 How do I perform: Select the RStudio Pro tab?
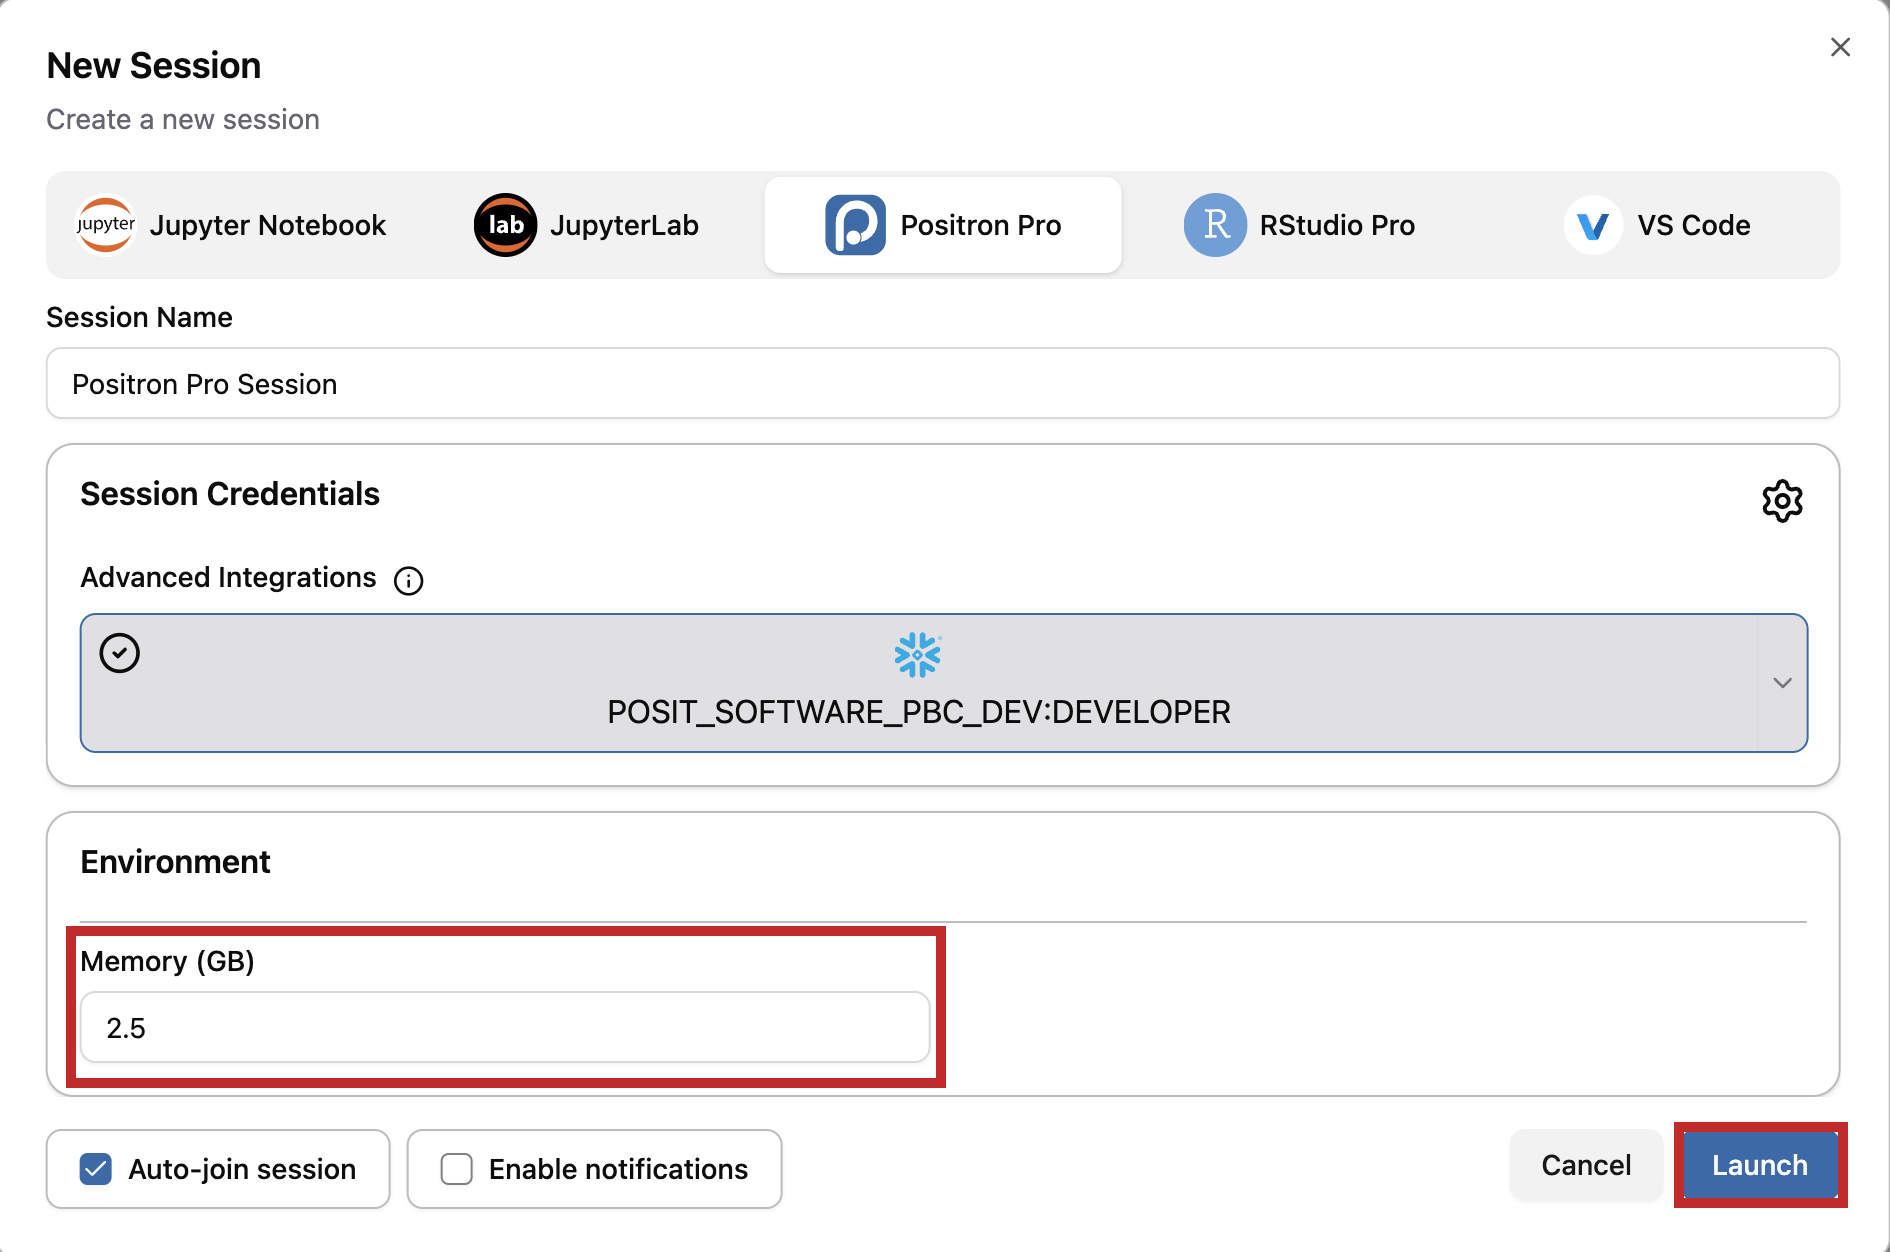coord(1336,225)
